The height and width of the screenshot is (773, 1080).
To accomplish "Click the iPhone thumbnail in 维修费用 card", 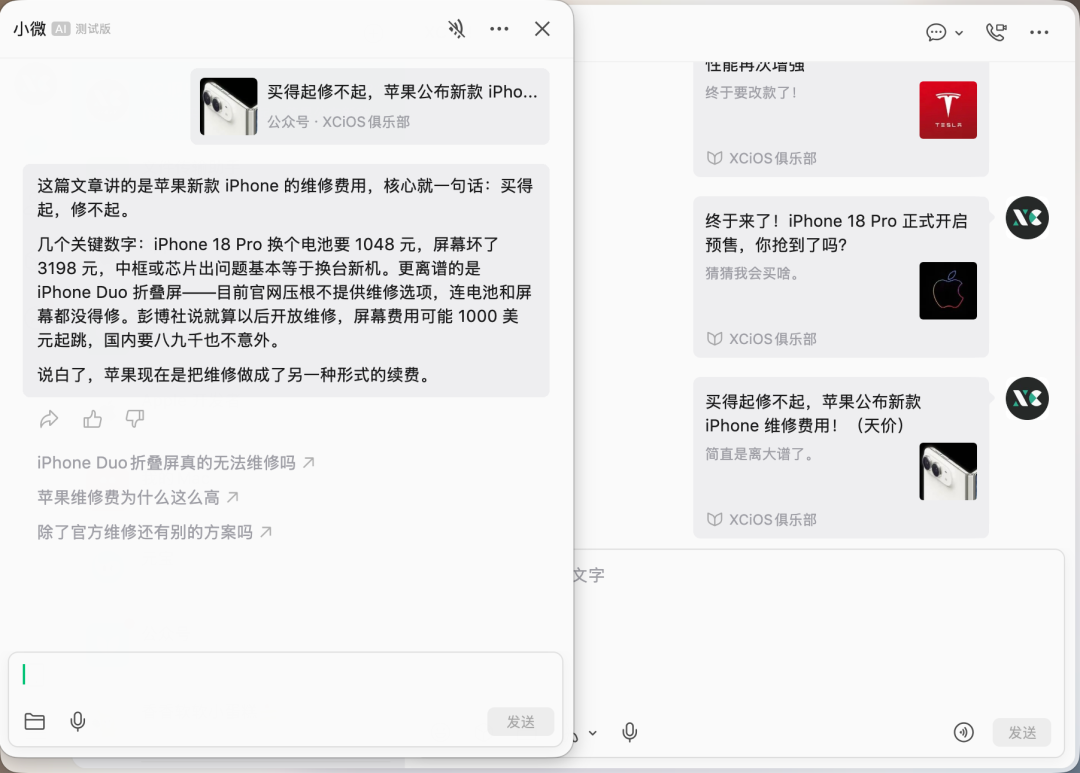I will tap(948, 471).
